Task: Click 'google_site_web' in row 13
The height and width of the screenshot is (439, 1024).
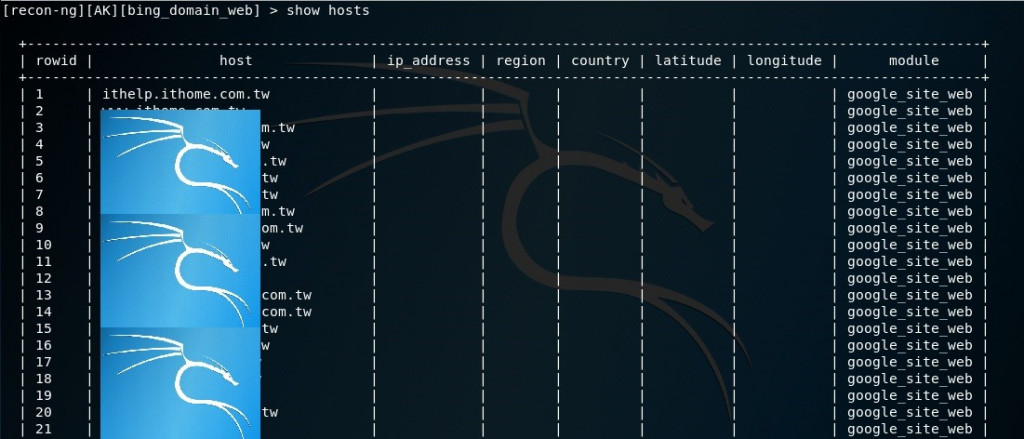Action: (x=910, y=295)
